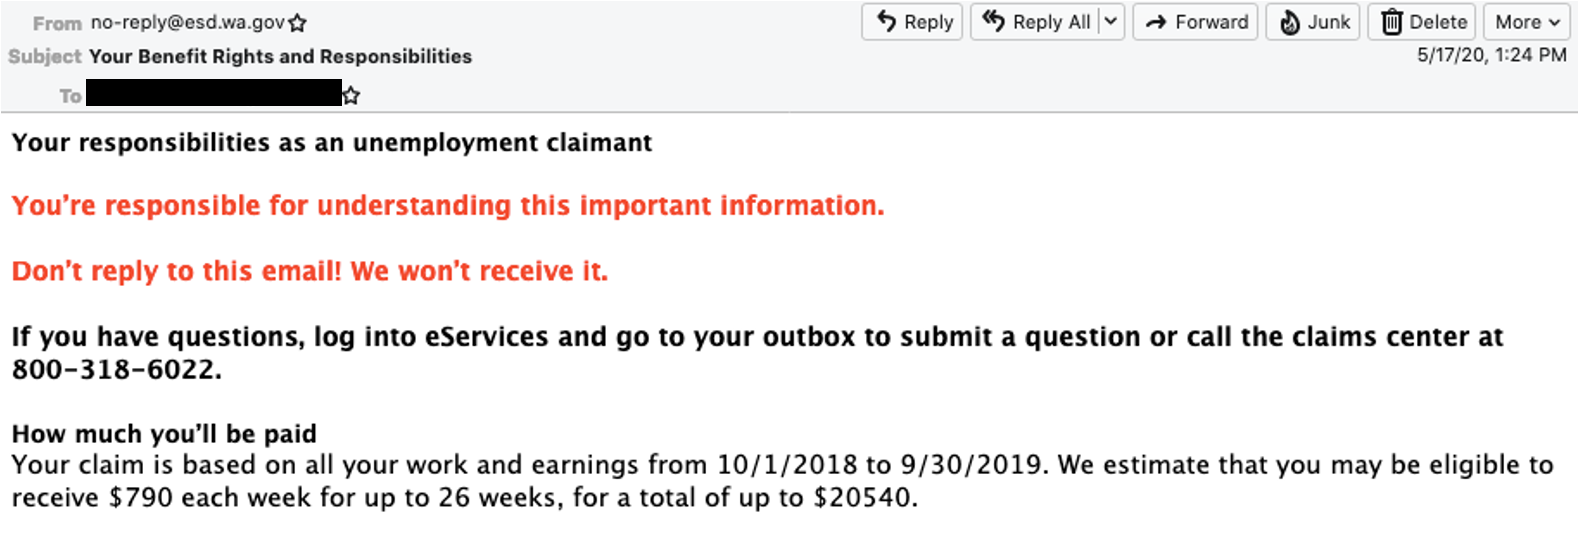Image resolution: width=1578 pixels, height=534 pixels.
Task: Mark message as Junk via flame icon
Action: point(1290,22)
